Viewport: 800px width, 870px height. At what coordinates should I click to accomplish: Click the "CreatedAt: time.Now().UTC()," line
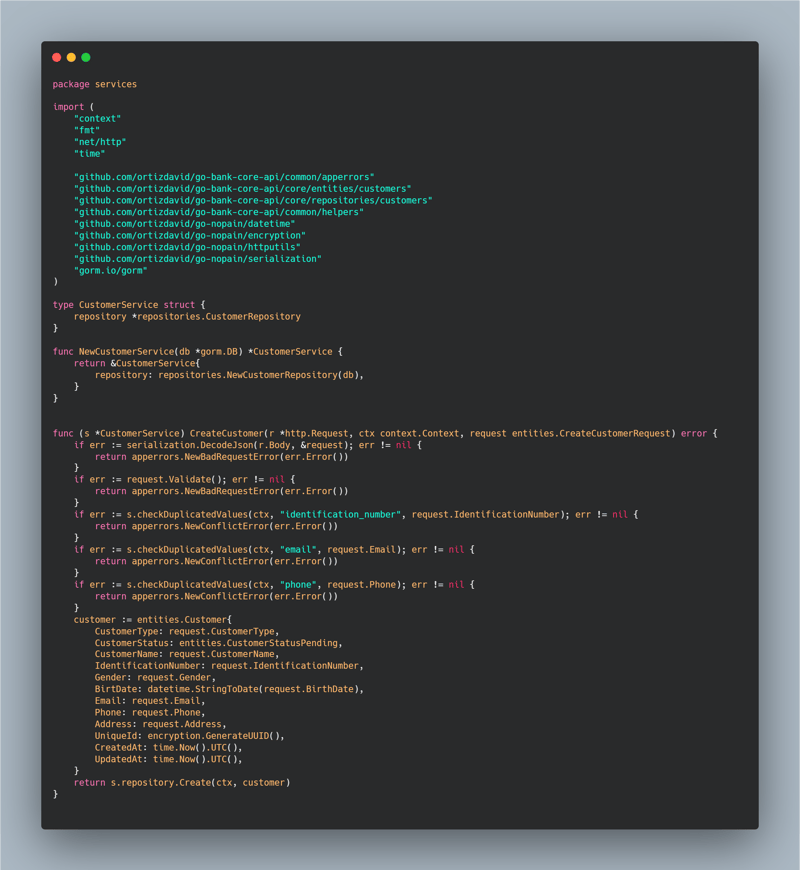(x=169, y=747)
